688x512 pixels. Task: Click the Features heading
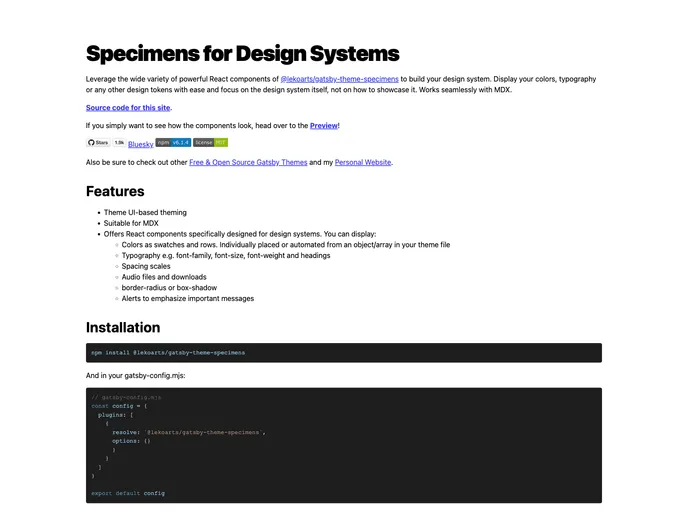115,191
